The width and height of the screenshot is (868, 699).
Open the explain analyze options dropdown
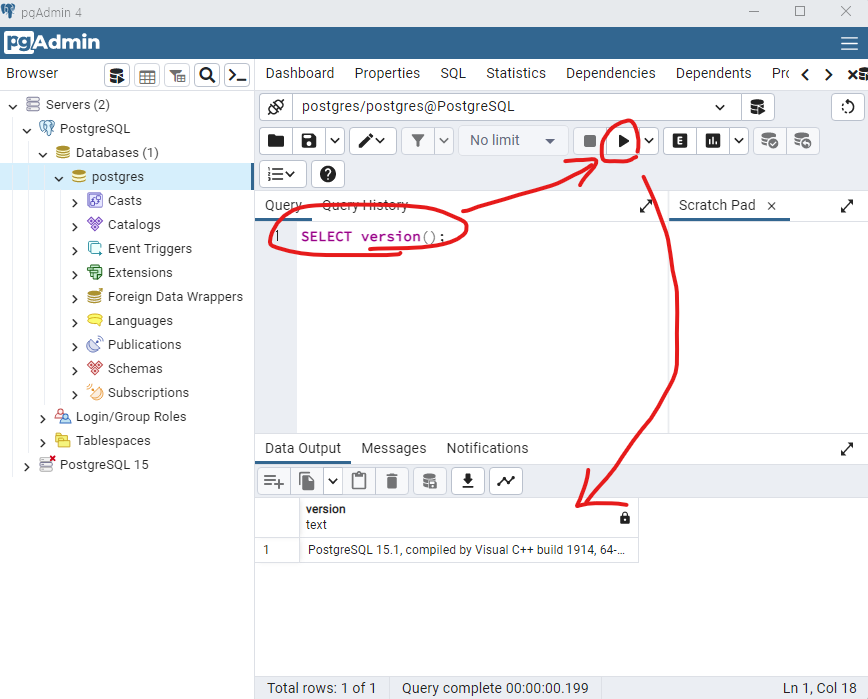739,141
